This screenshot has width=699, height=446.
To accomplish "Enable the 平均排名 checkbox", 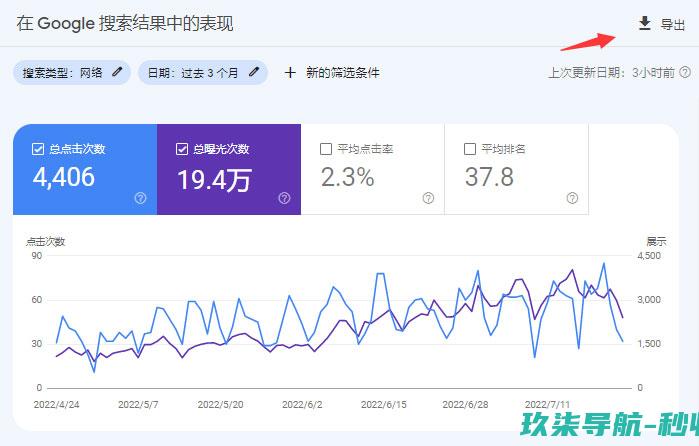I will (x=470, y=149).
